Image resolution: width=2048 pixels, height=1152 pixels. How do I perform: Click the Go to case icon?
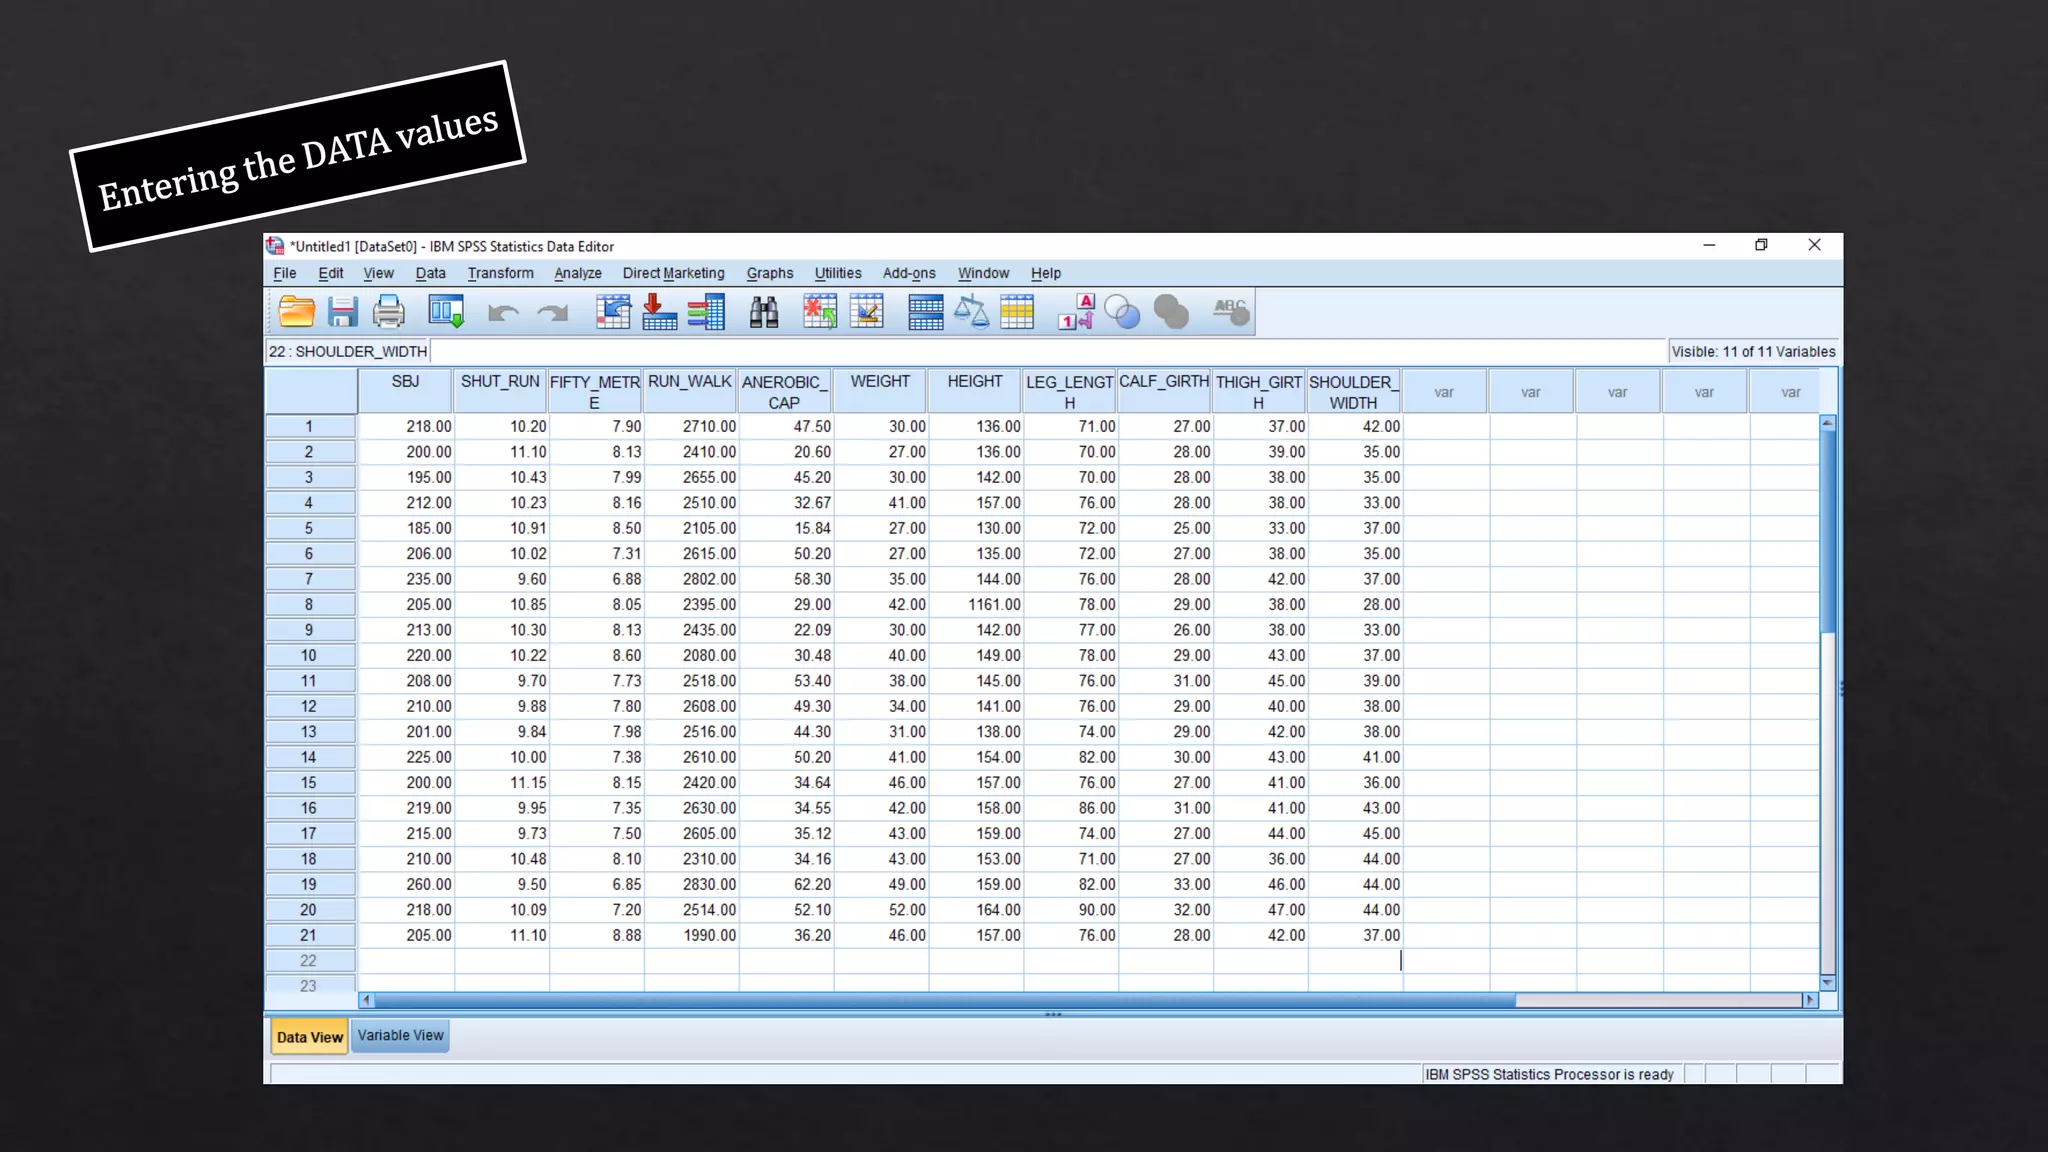pos(613,313)
